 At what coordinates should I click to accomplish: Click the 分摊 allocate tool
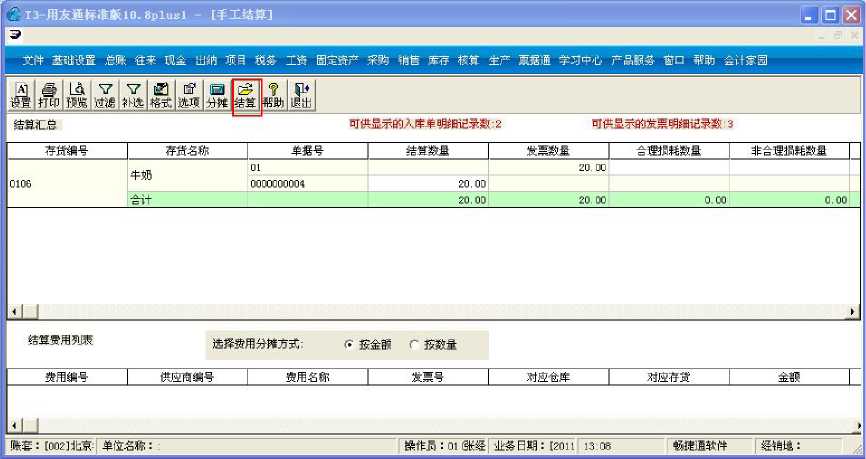click(217, 96)
